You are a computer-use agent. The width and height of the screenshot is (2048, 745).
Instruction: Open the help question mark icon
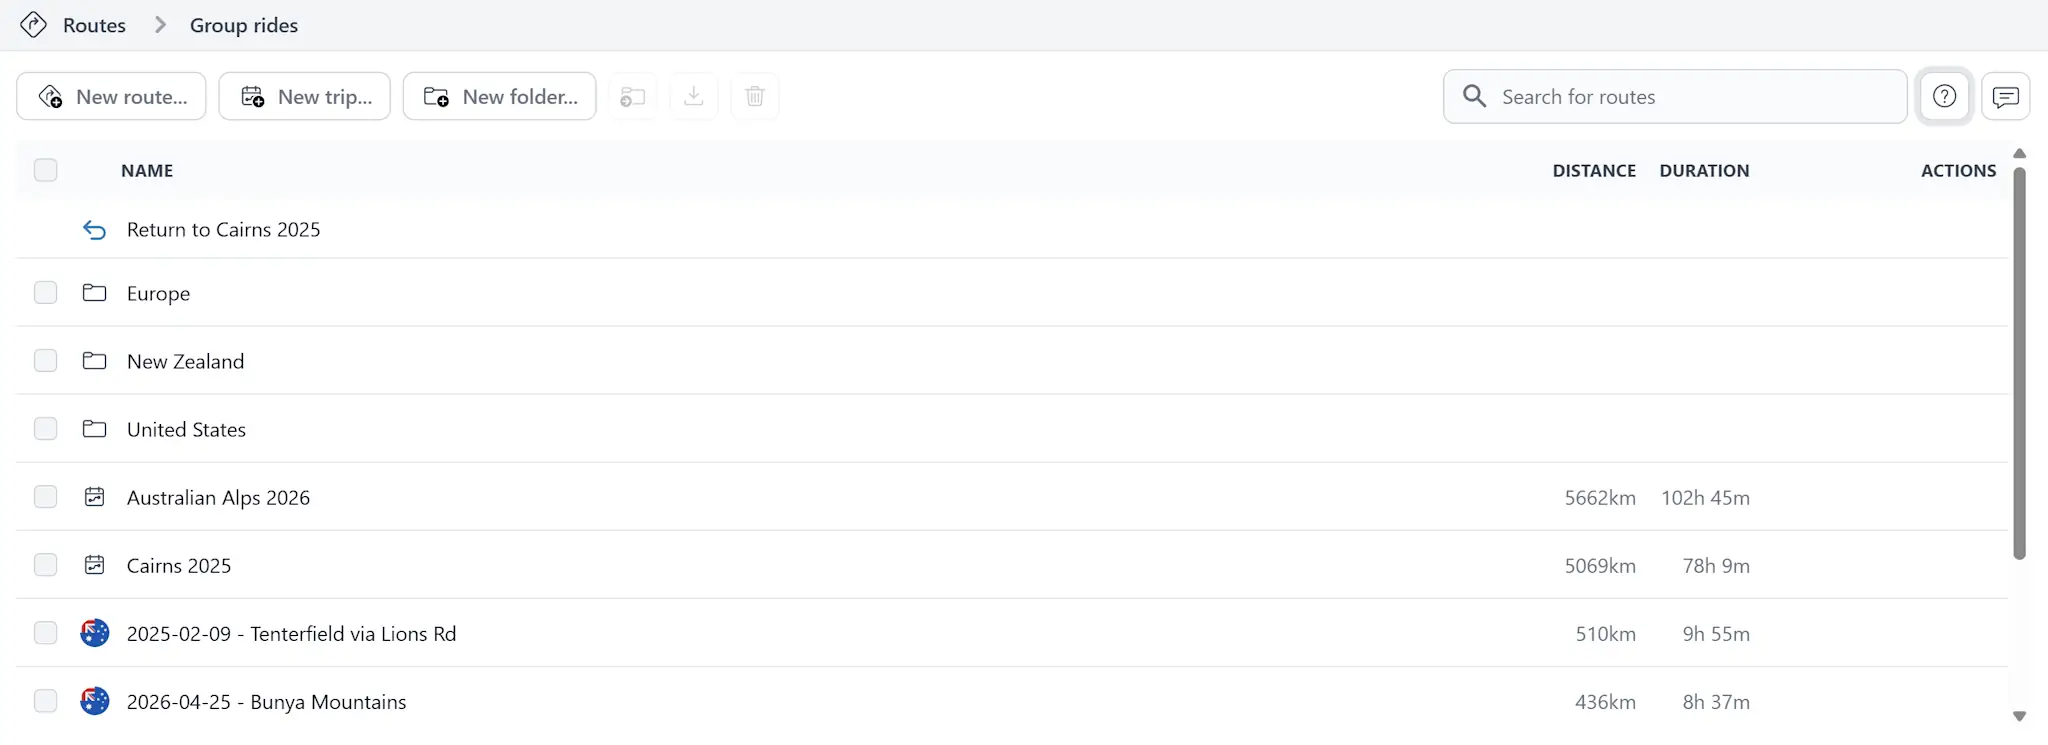[1944, 97]
